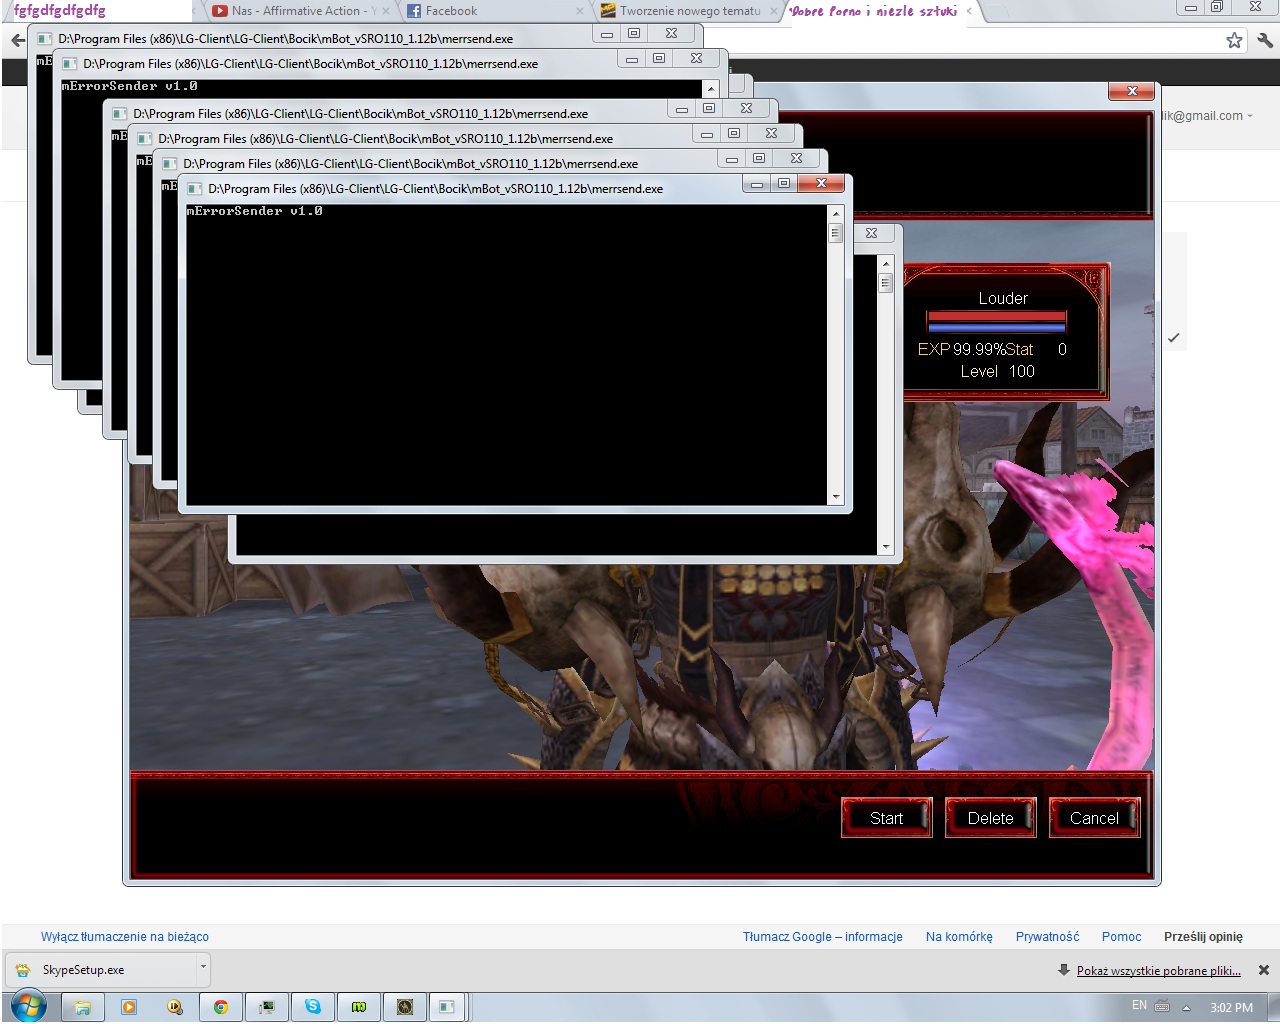Image resolution: width=1280 pixels, height=1024 pixels.
Task: Click the keyboard icon in the system tray
Action: (x=1162, y=1008)
